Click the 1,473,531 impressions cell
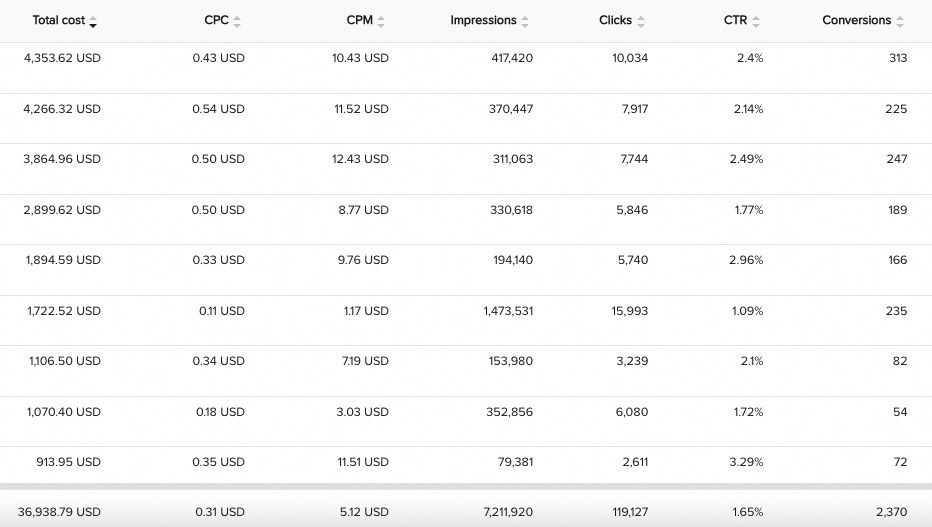Viewport: 932px width, 527px height. pos(508,311)
